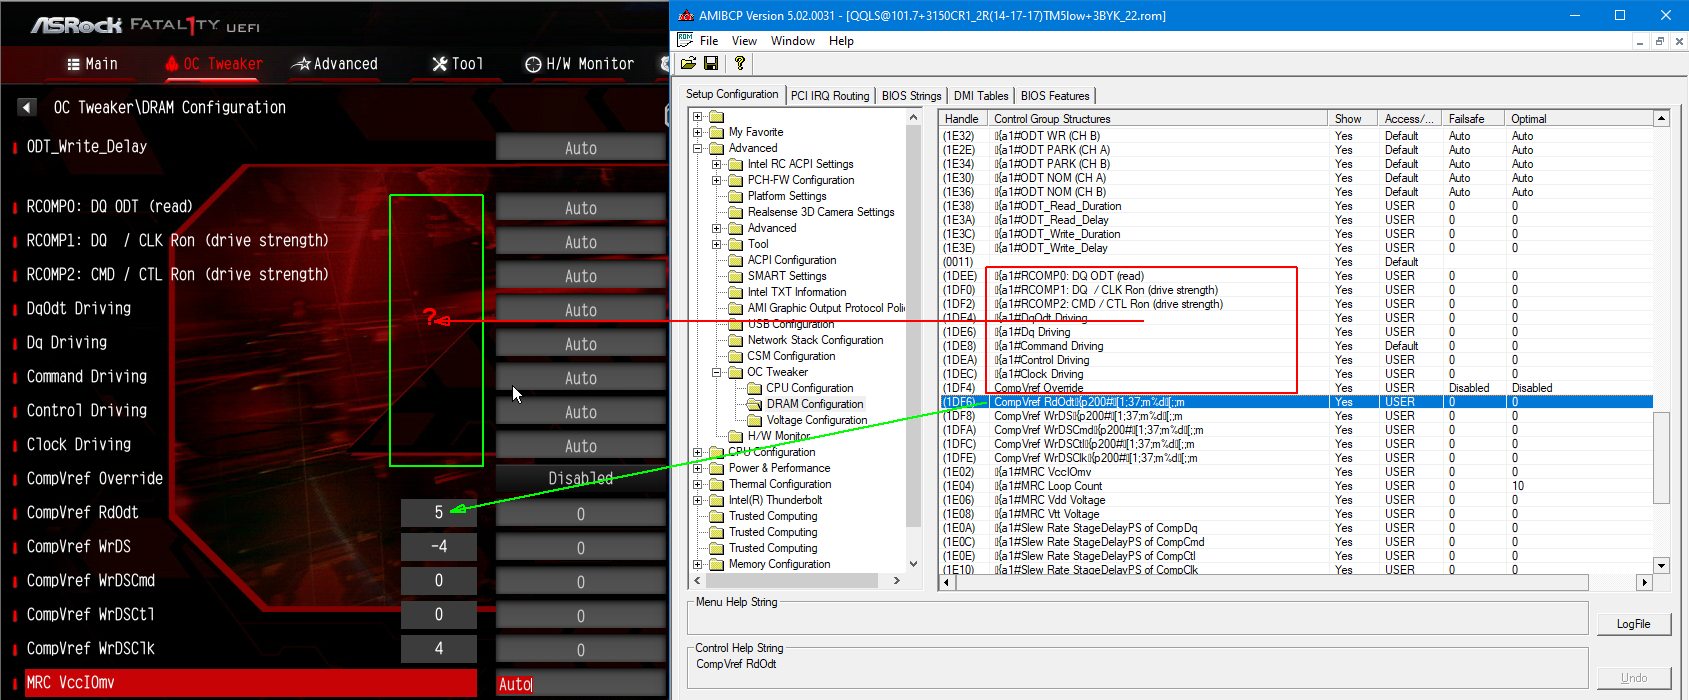Switch to the Setup Configuration tab
The image size is (1689, 700).
click(732, 94)
